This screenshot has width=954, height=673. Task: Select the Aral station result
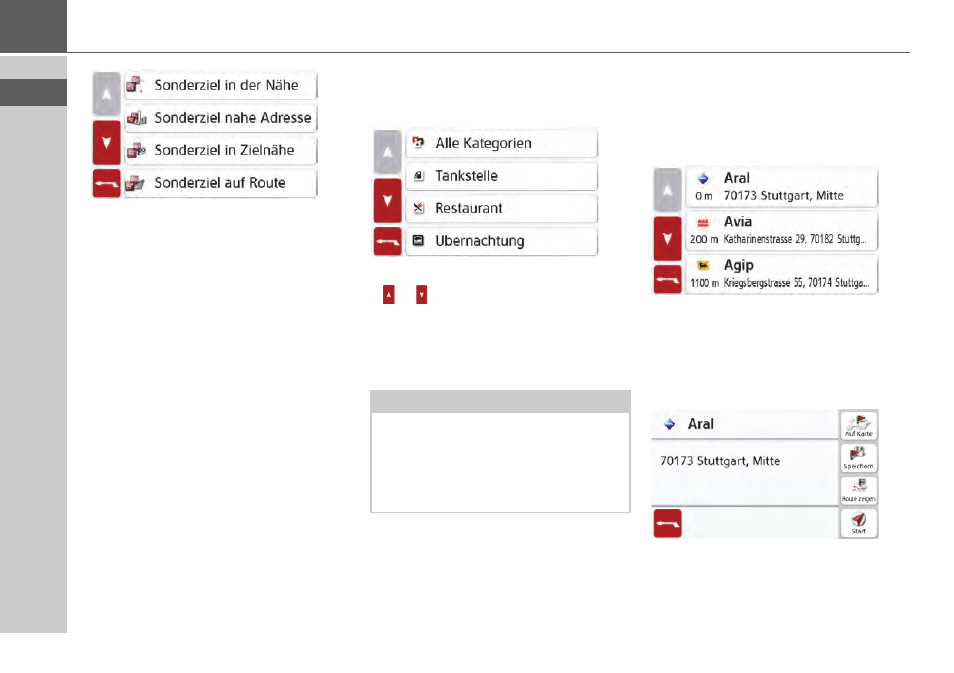[782, 187]
